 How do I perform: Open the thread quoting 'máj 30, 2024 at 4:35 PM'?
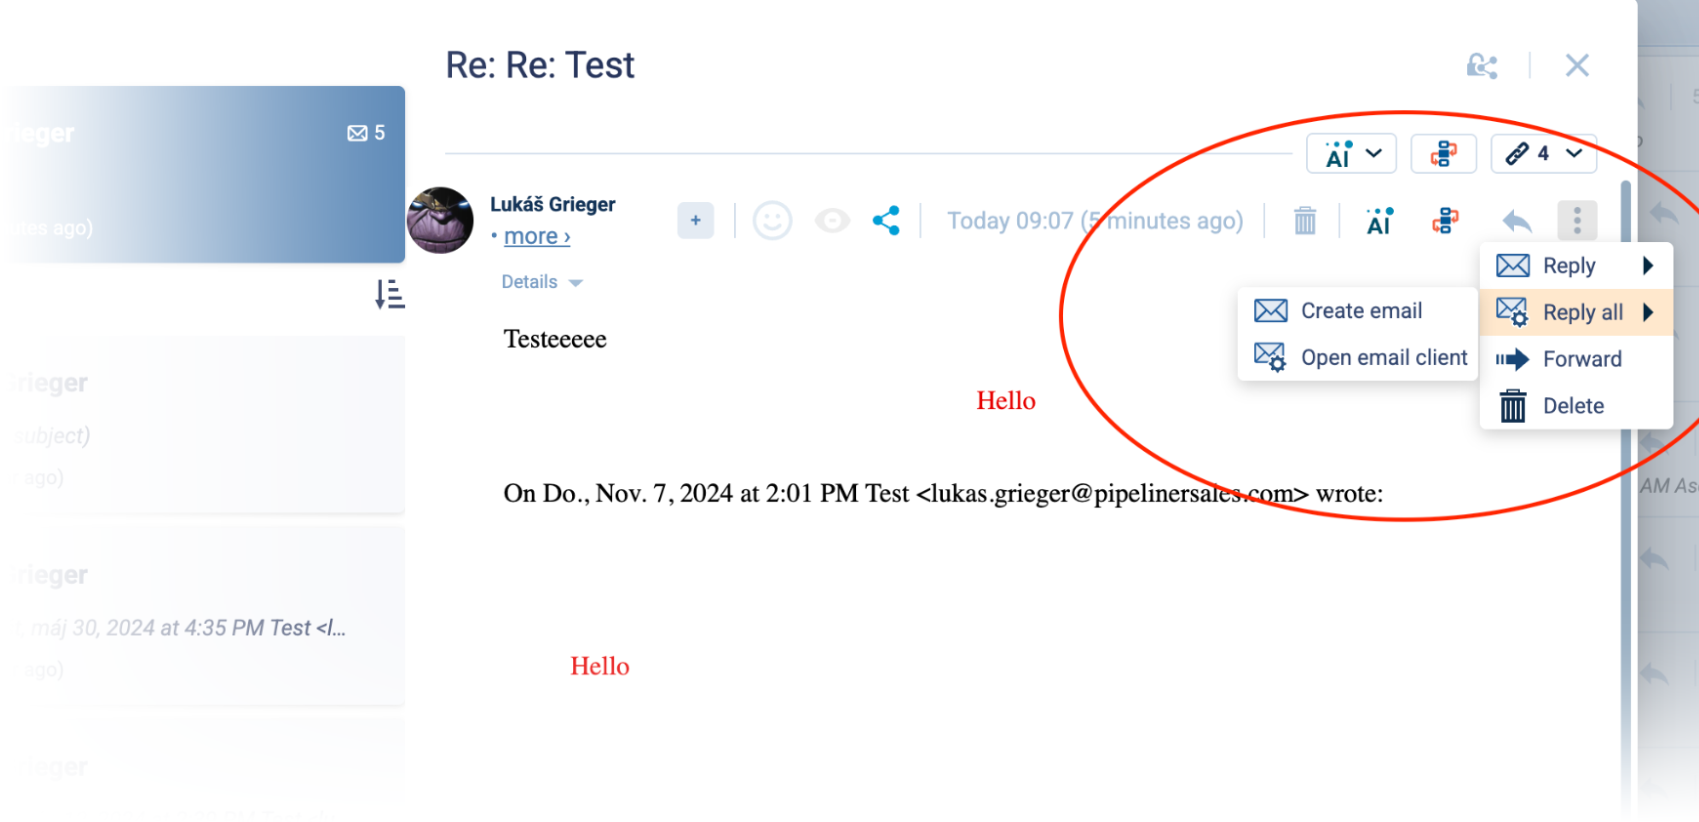coord(203,617)
